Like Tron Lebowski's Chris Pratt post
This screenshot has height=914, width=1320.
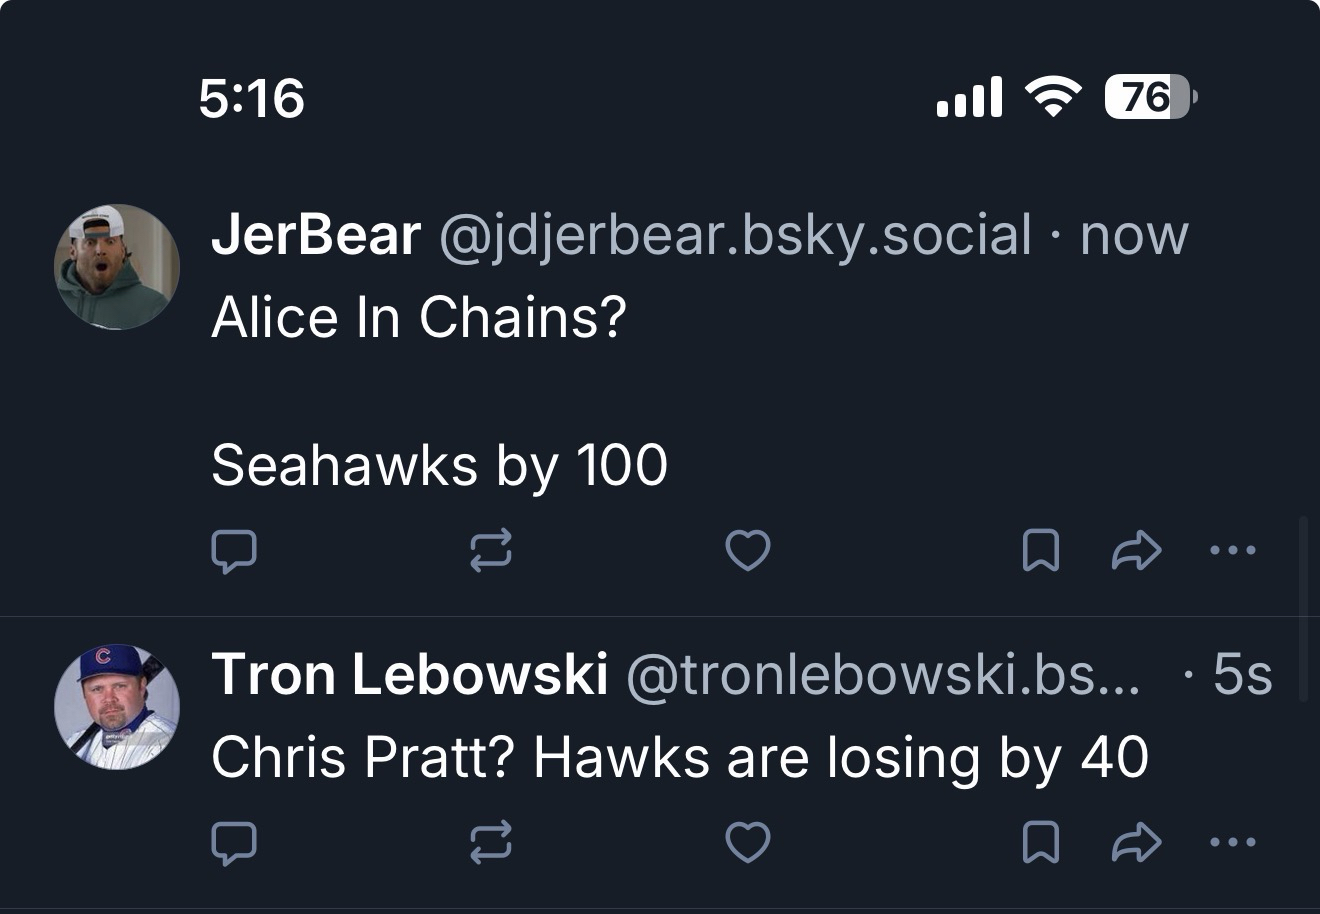(748, 842)
